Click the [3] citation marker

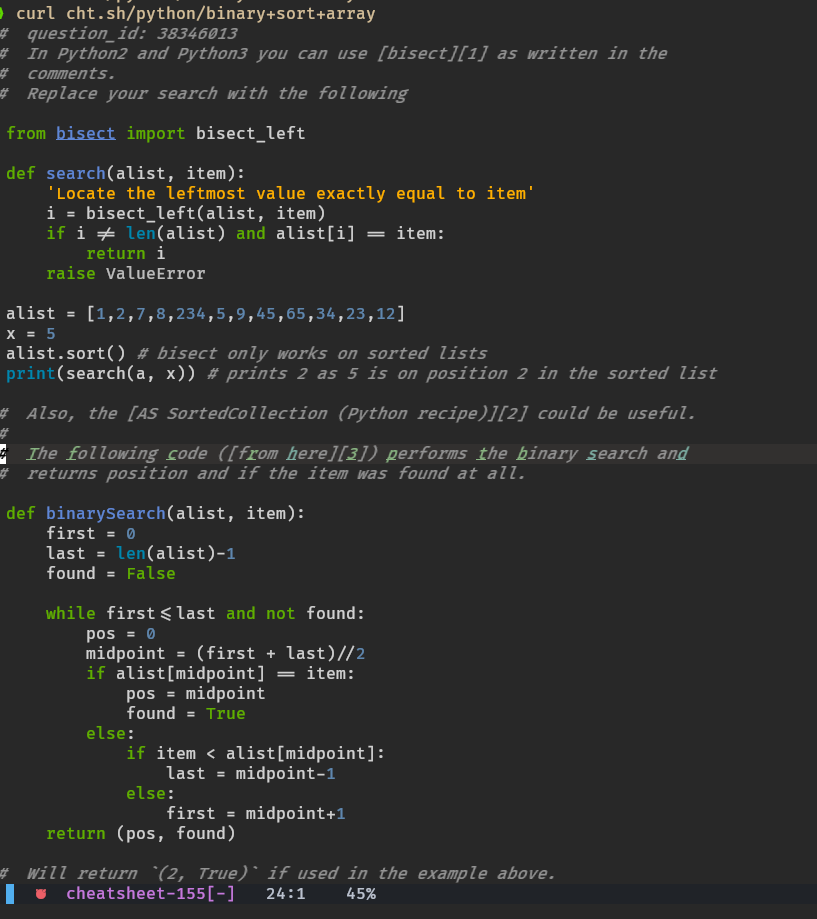coord(355,453)
